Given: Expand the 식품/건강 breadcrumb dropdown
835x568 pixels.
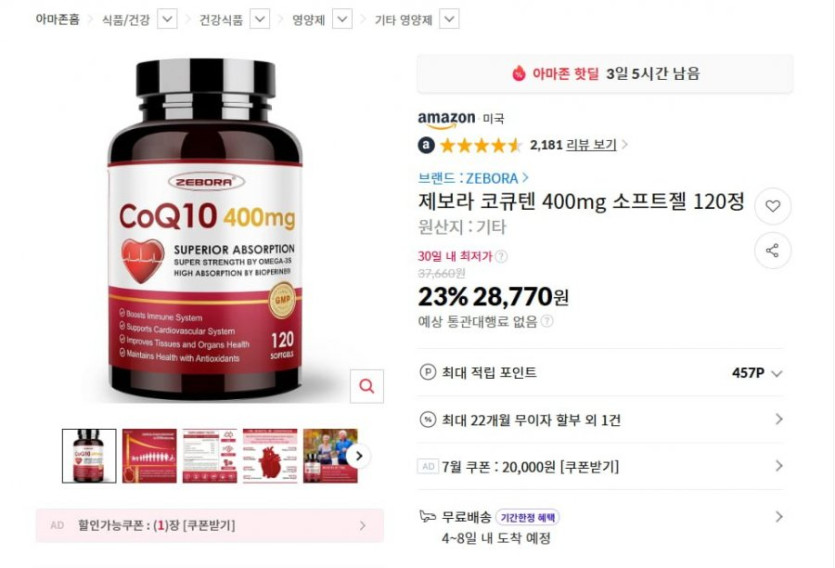Looking at the screenshot, I should [167, 20].
